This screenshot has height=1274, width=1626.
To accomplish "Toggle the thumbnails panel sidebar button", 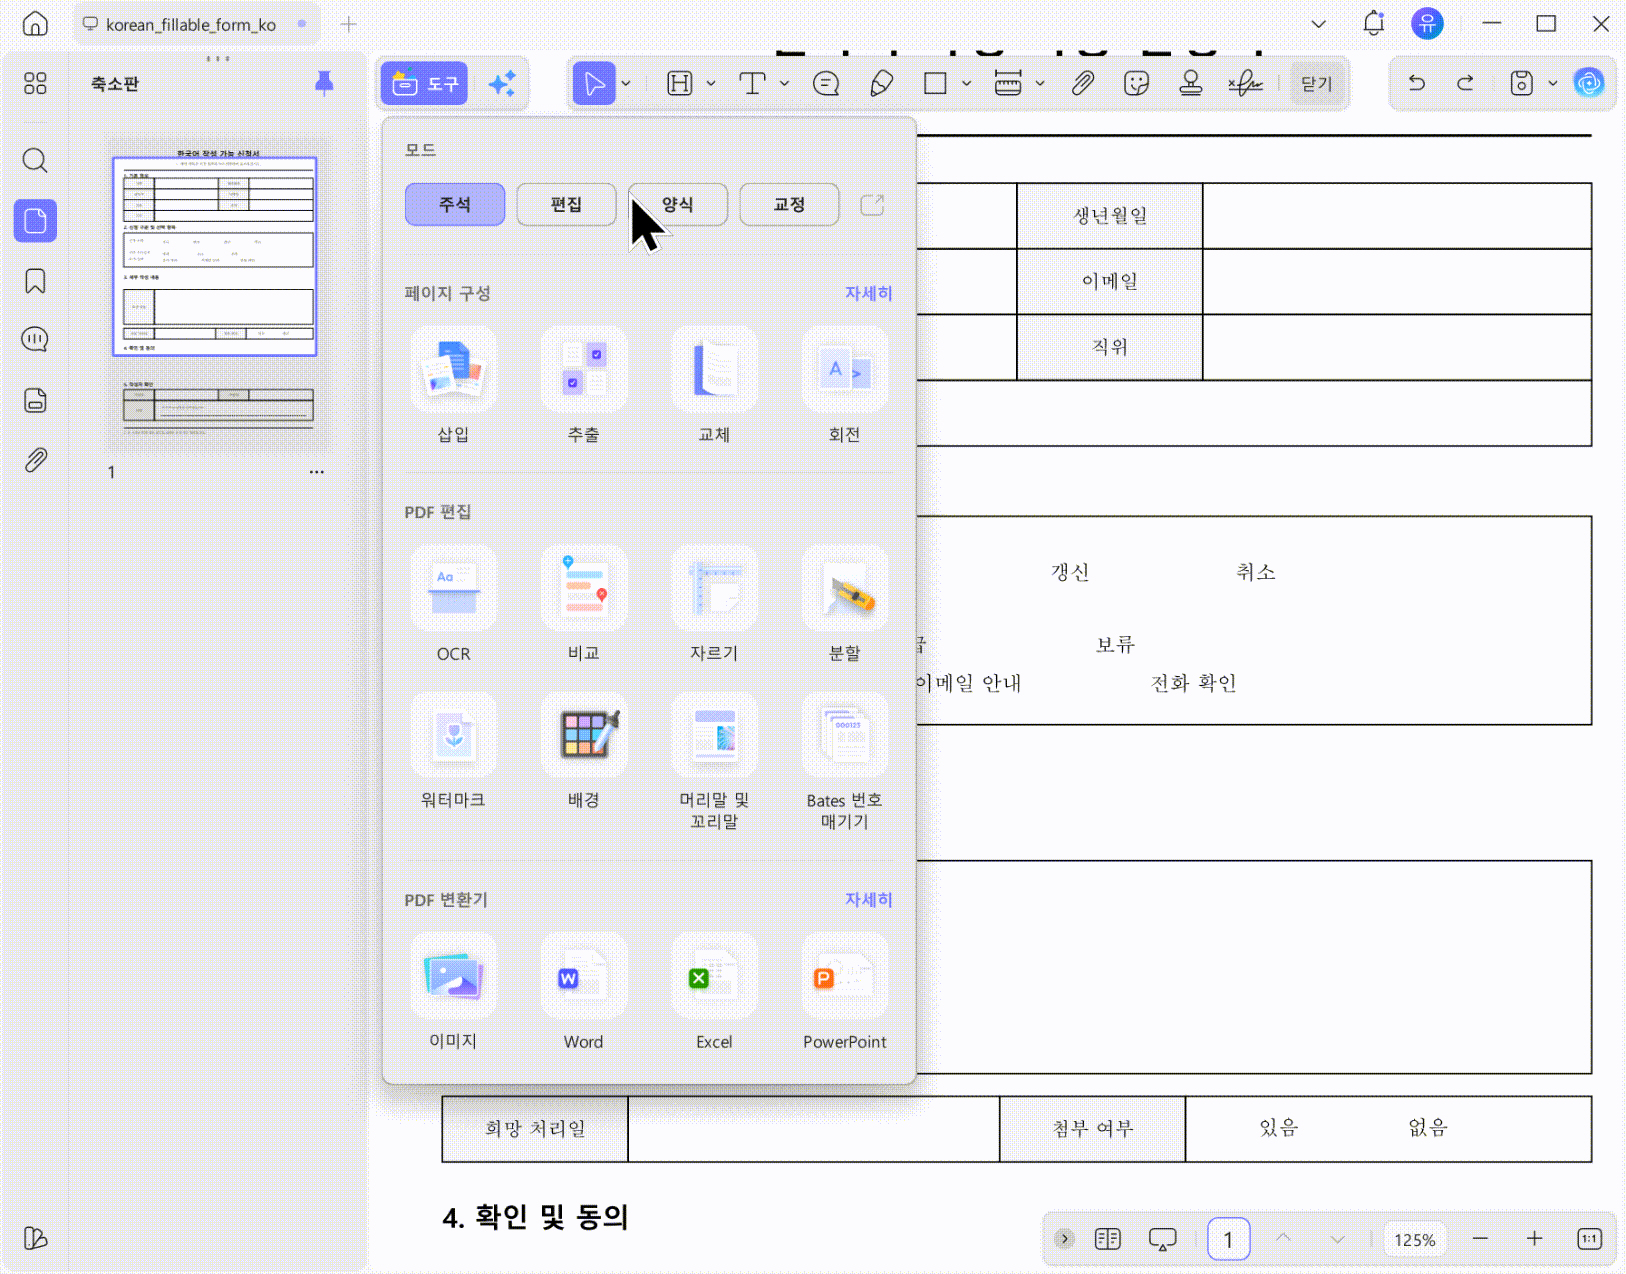I will point(35,220).
